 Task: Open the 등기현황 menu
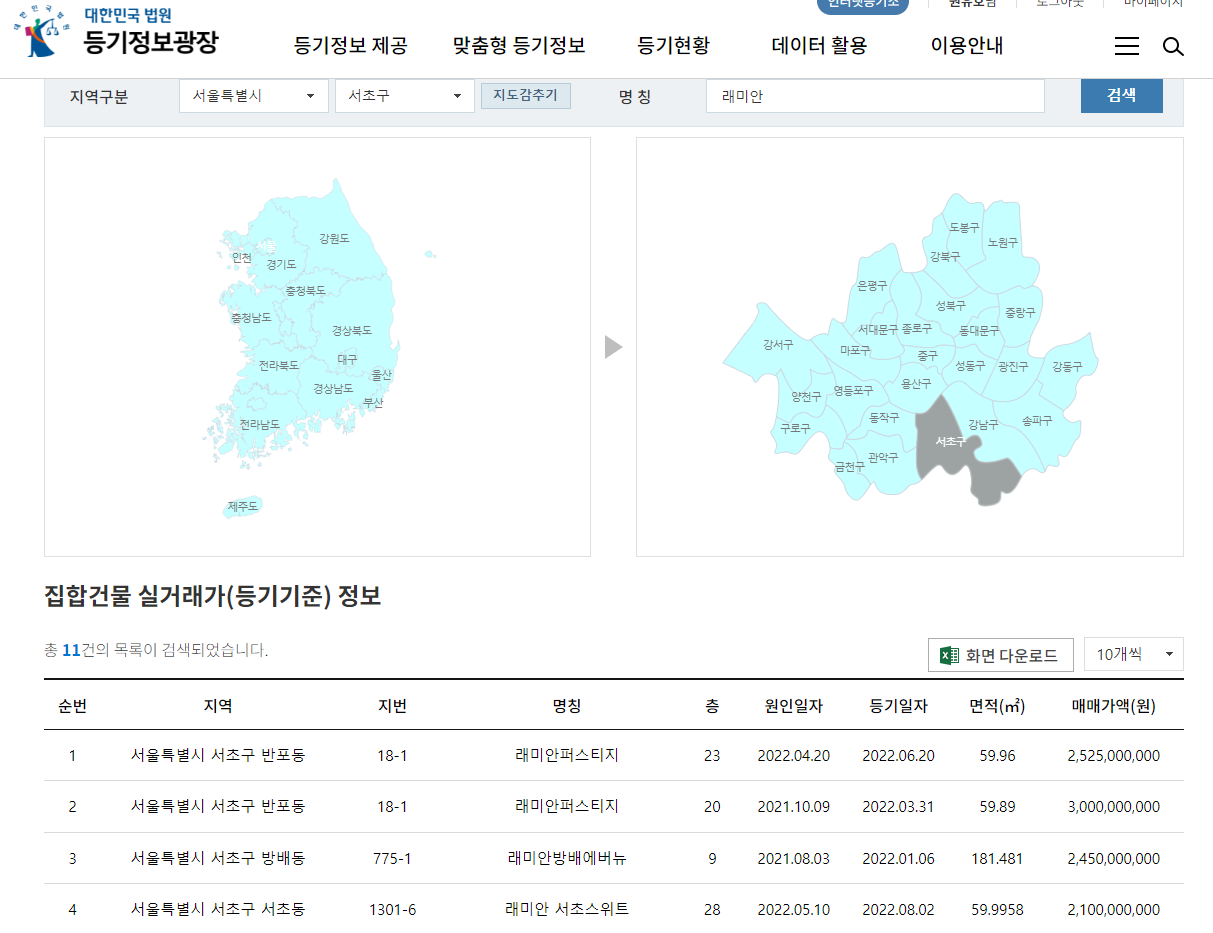674,46
